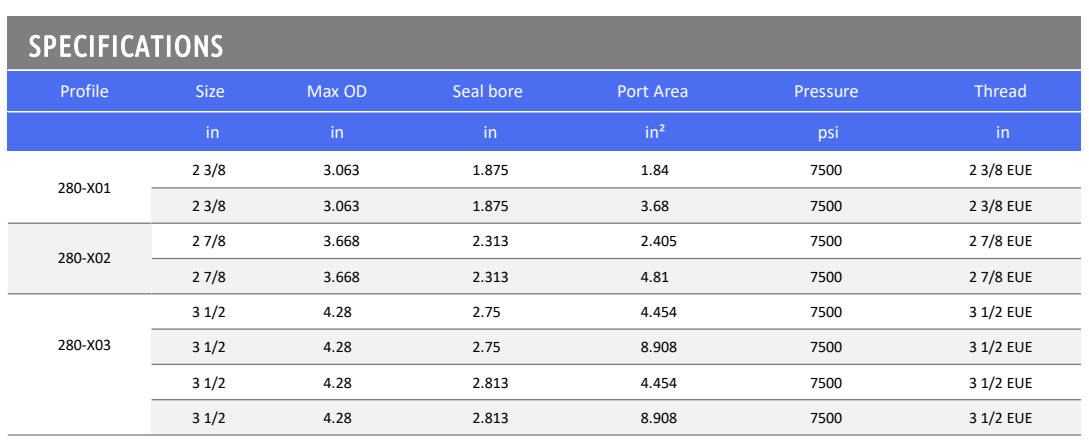Click the SPECIFICATIONS title header

[x=126, y=46]
